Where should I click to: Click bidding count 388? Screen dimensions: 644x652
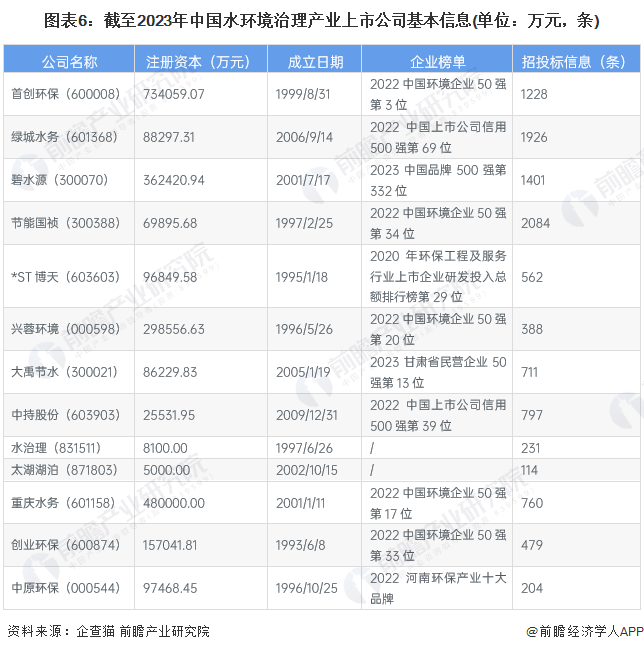tap(532, 329)
